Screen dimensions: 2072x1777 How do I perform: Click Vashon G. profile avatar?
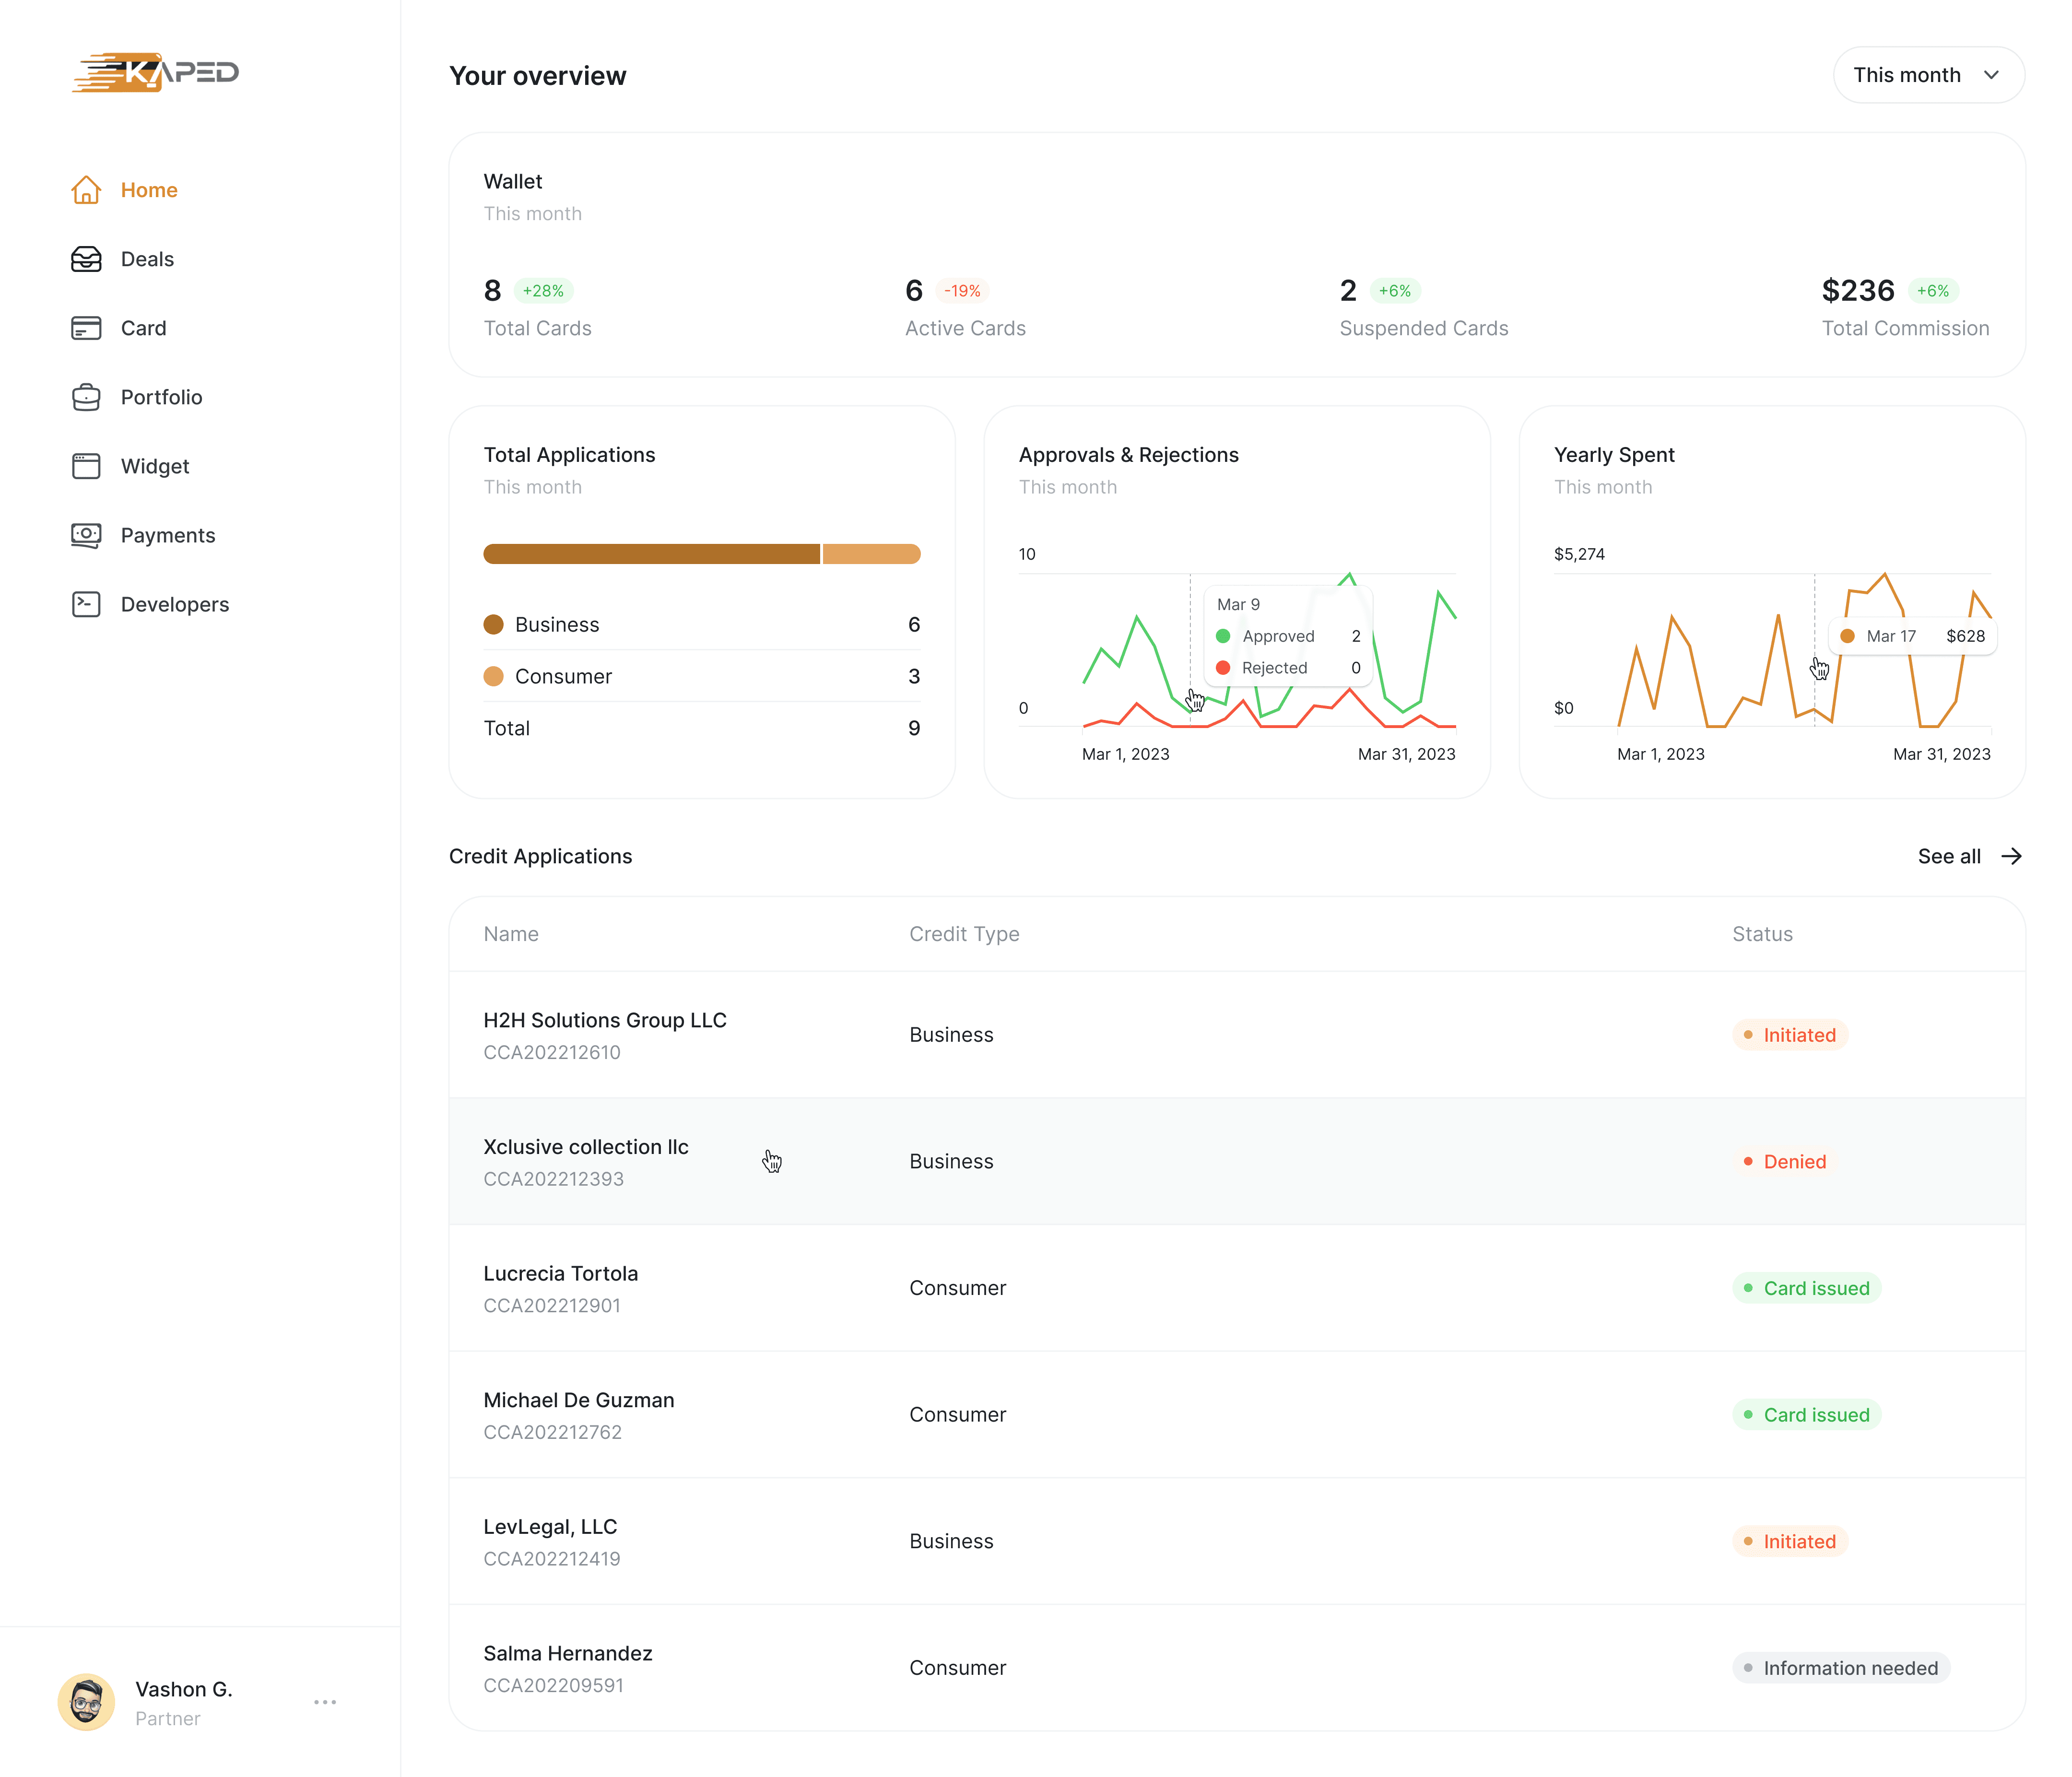click(86, 1702)
